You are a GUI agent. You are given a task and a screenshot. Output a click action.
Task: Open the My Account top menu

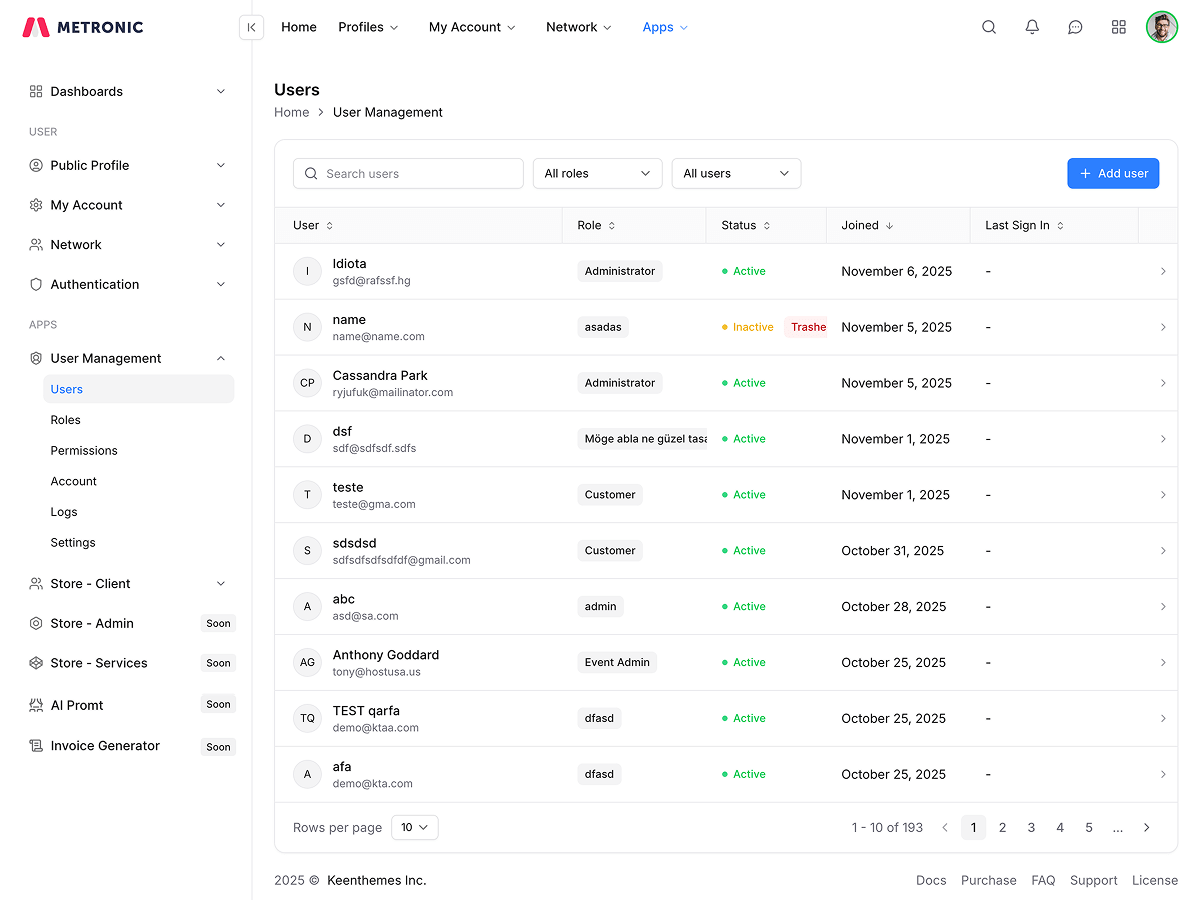coord(472,27)
